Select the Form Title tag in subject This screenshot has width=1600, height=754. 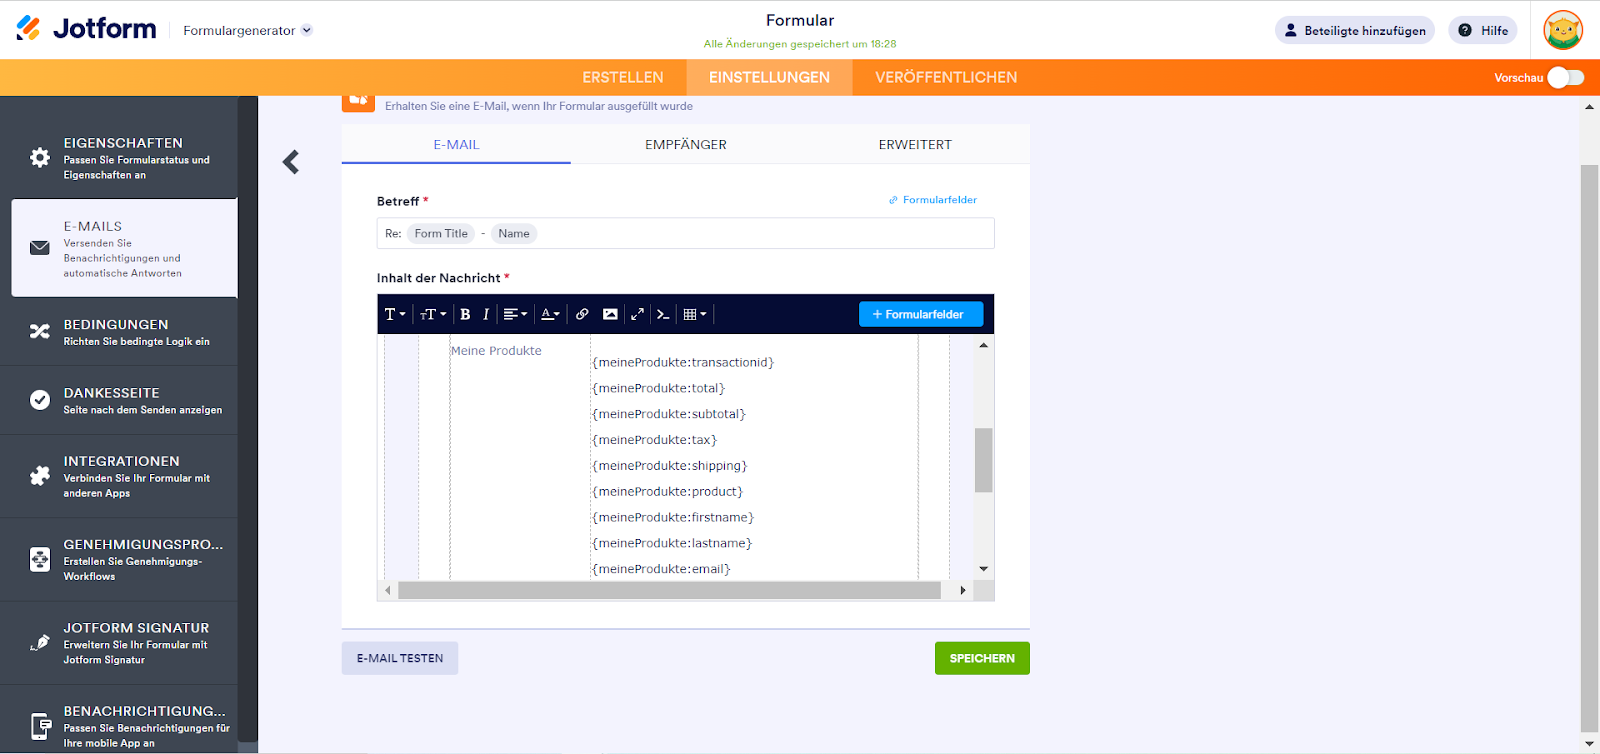pyautogui.click(x=441, y=234)
